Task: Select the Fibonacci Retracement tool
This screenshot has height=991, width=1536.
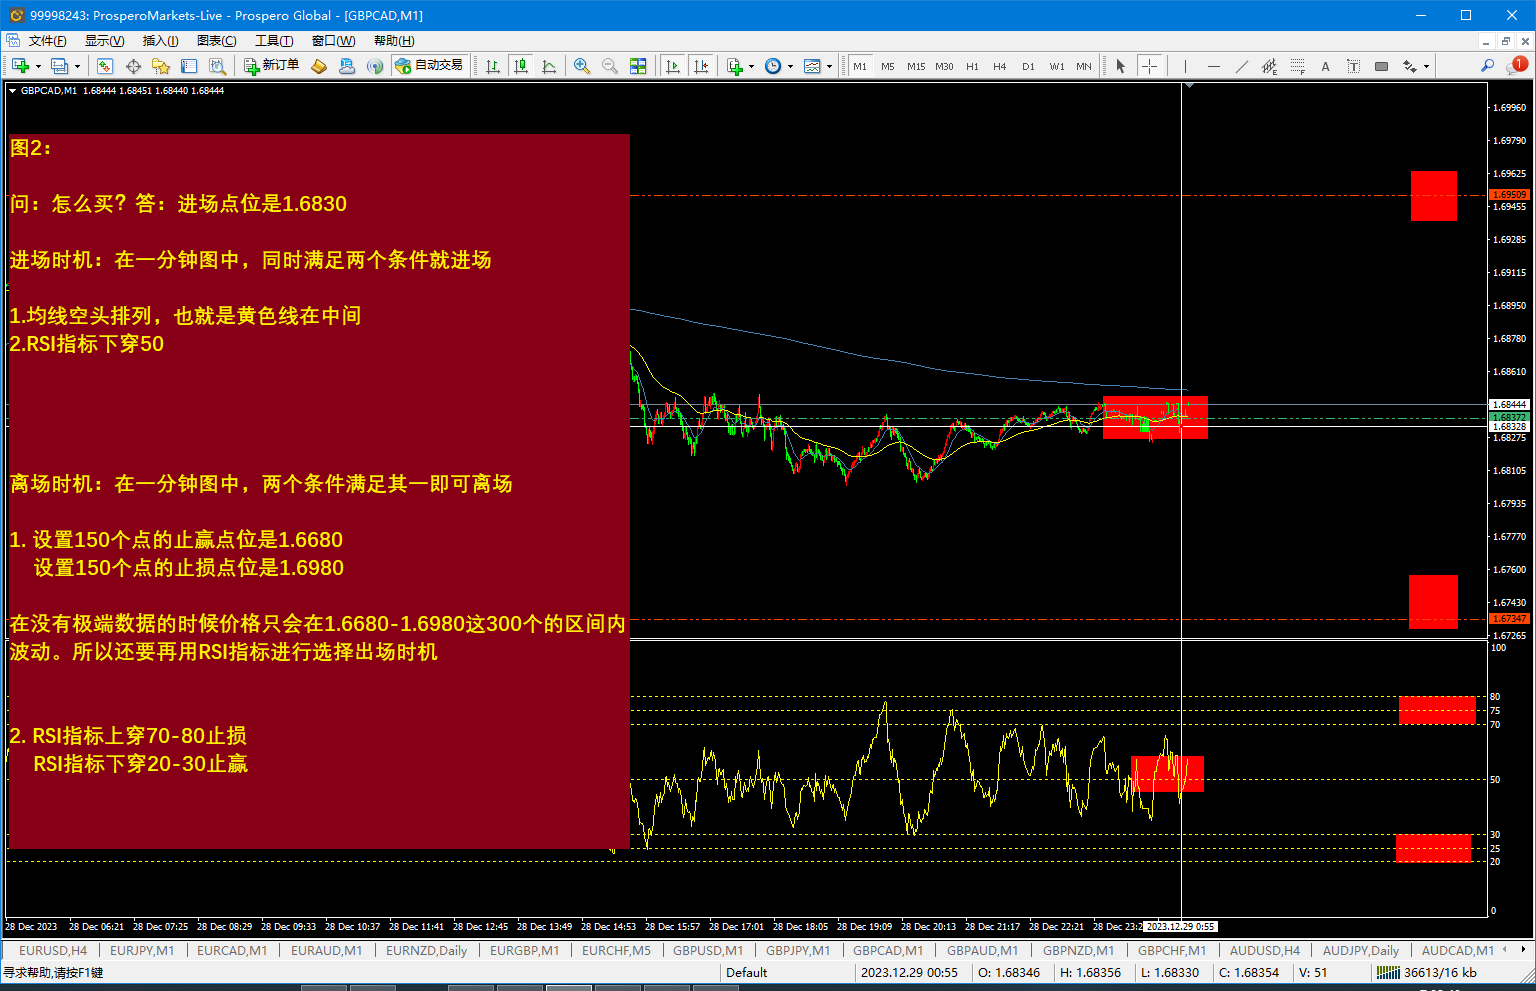Action: click(x=1297, y=66)
